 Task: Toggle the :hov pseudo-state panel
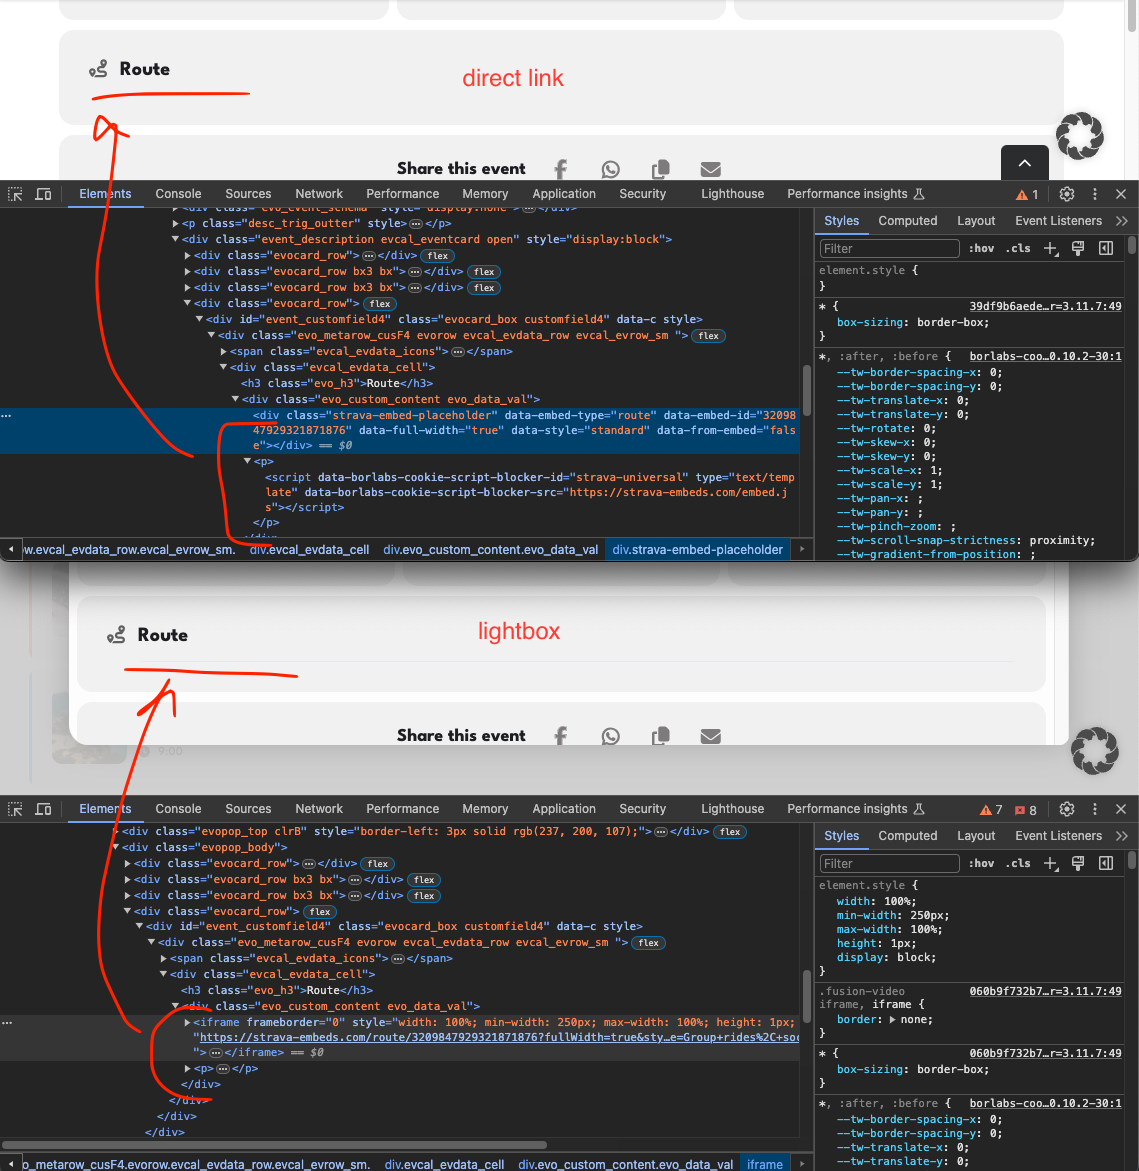click(981, 248)
